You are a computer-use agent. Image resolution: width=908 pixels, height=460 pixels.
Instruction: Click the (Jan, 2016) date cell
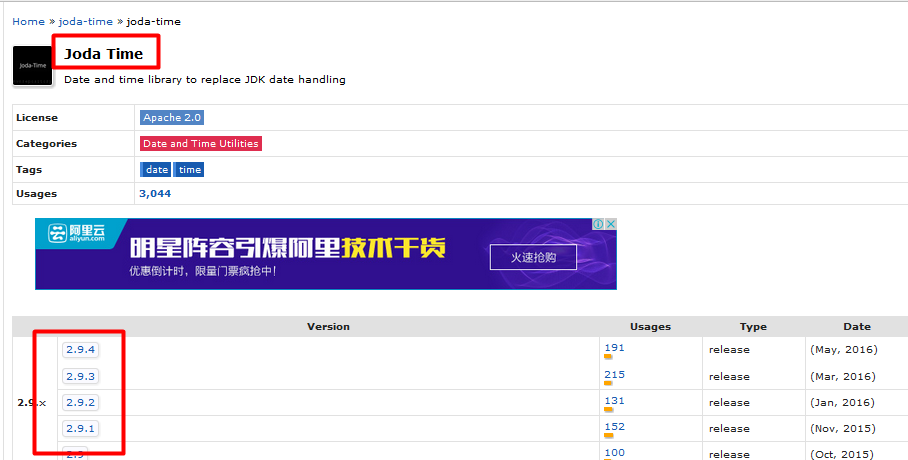pyautogui.click(x=842, y=402)
